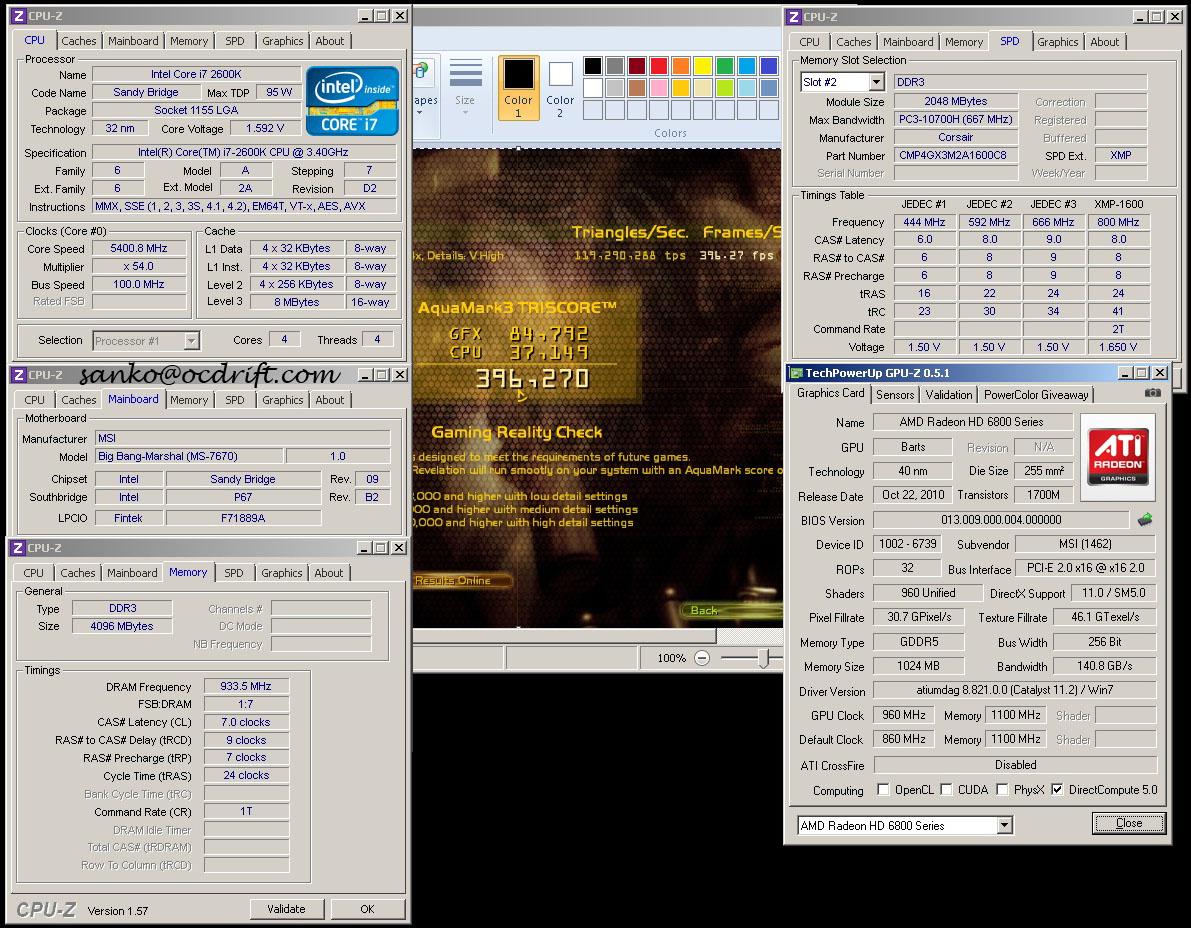This screenshot has height=928, width=1191.
Task: Enable the CUDA checkbox
Action: pos(946,789)
